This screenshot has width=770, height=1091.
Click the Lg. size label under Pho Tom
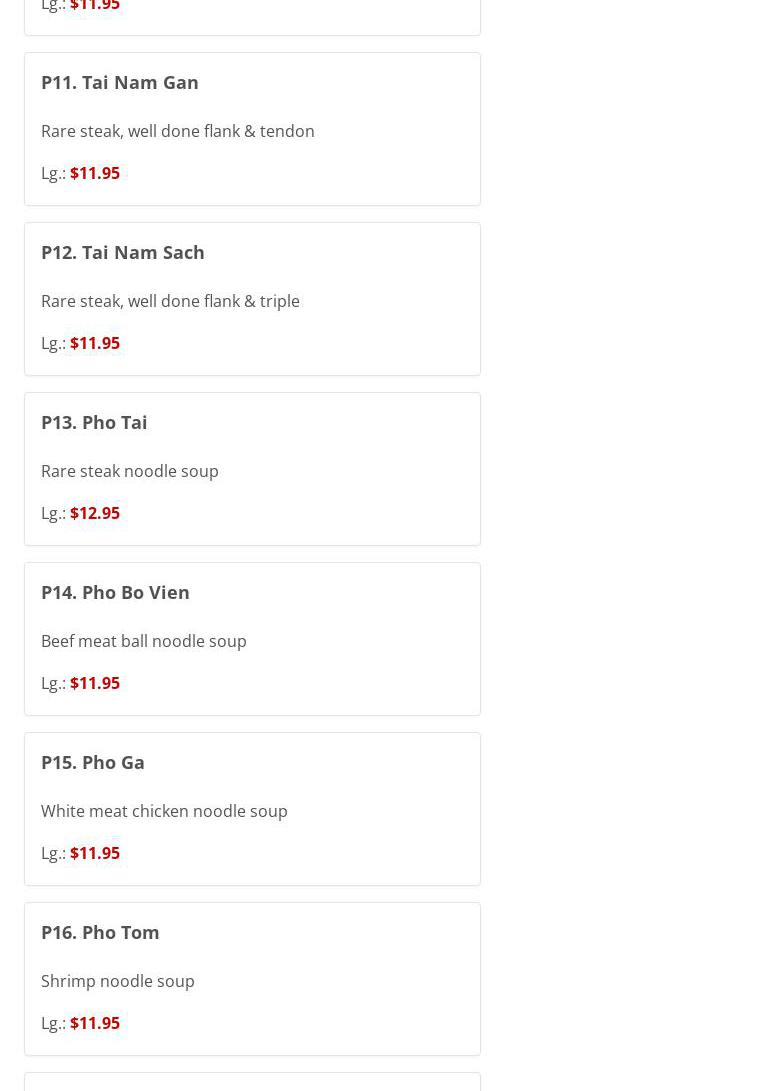click(x=53, y=1023)
